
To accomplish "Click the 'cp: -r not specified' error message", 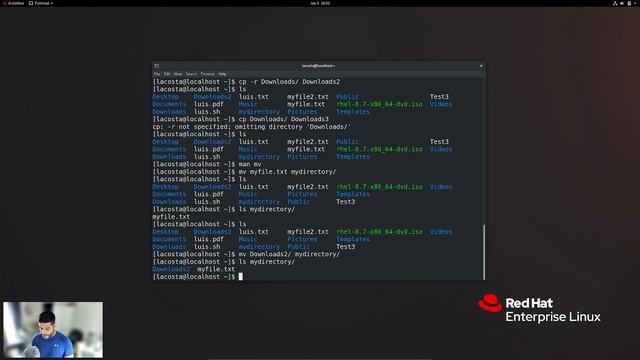I will pos(252,127).
